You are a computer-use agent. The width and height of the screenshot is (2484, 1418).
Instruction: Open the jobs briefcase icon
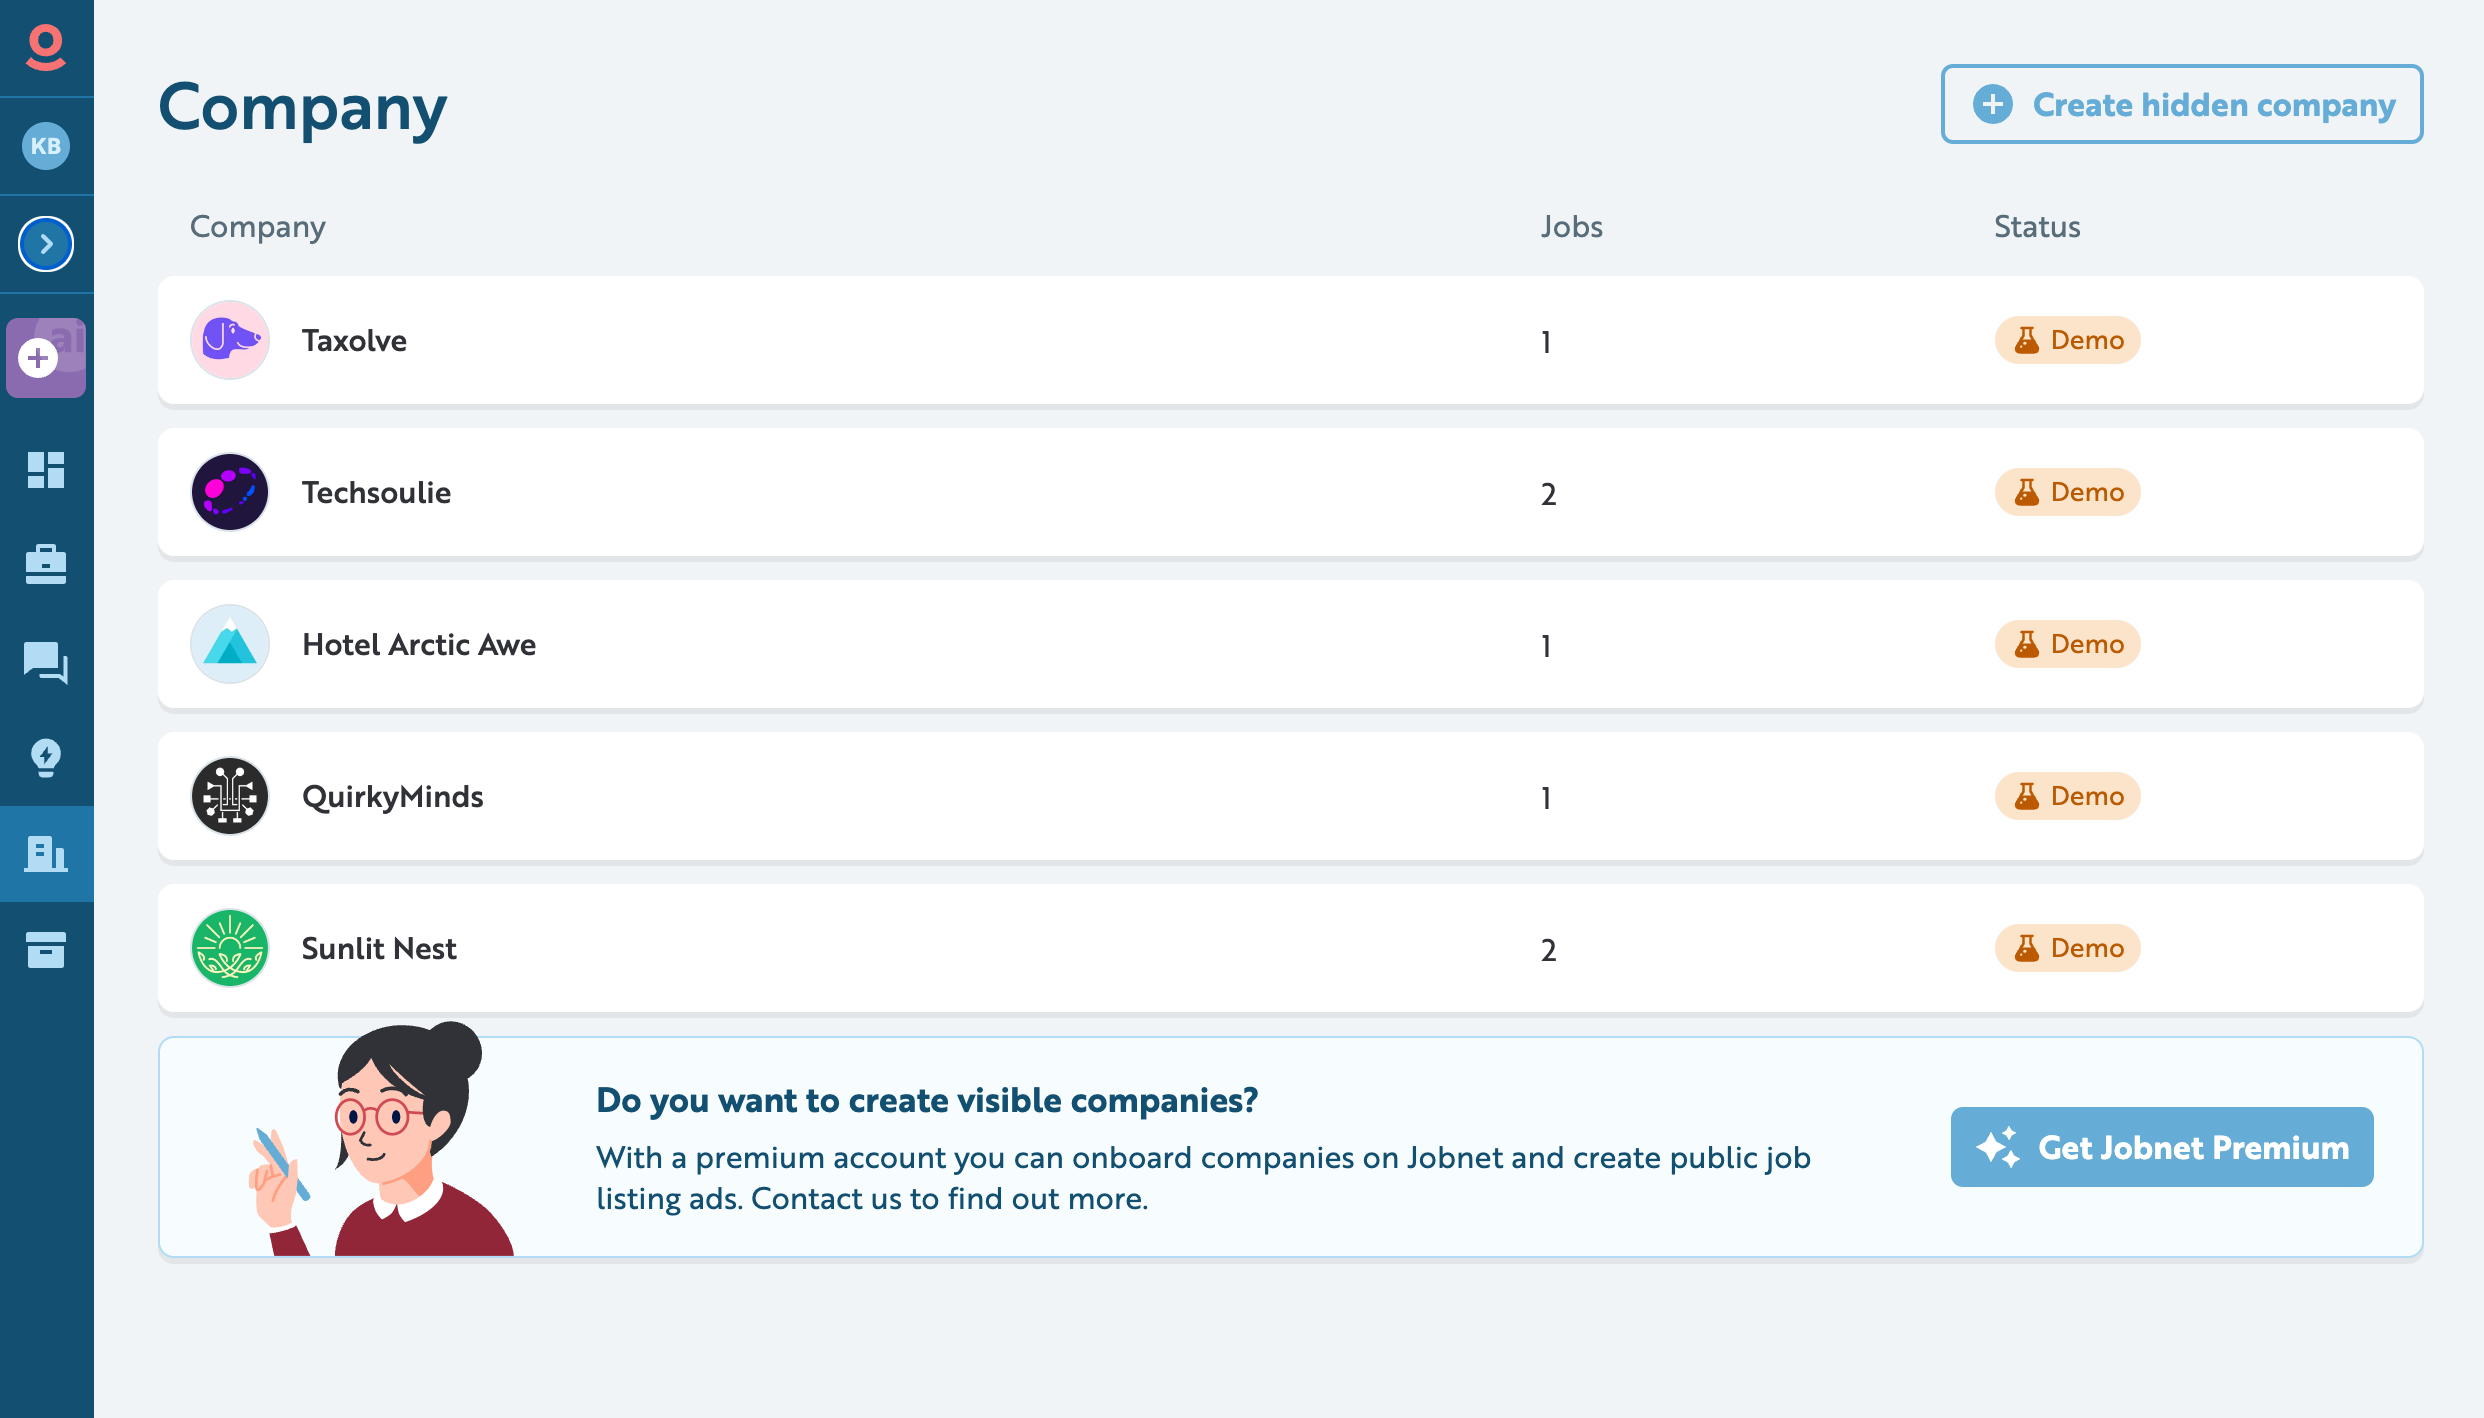(46, 565)
